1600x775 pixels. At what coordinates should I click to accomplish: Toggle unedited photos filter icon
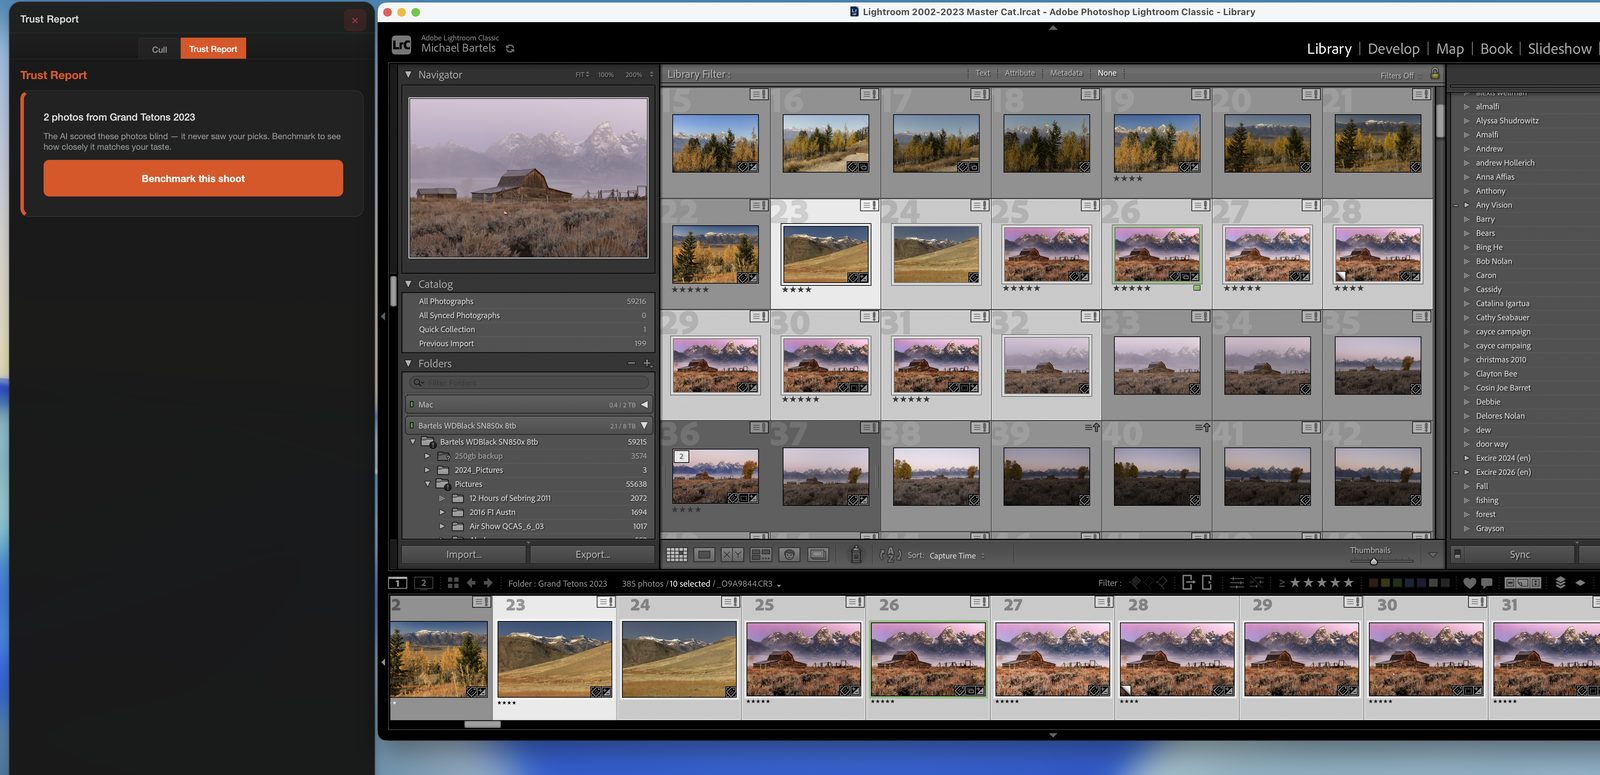click(1256, 583)
